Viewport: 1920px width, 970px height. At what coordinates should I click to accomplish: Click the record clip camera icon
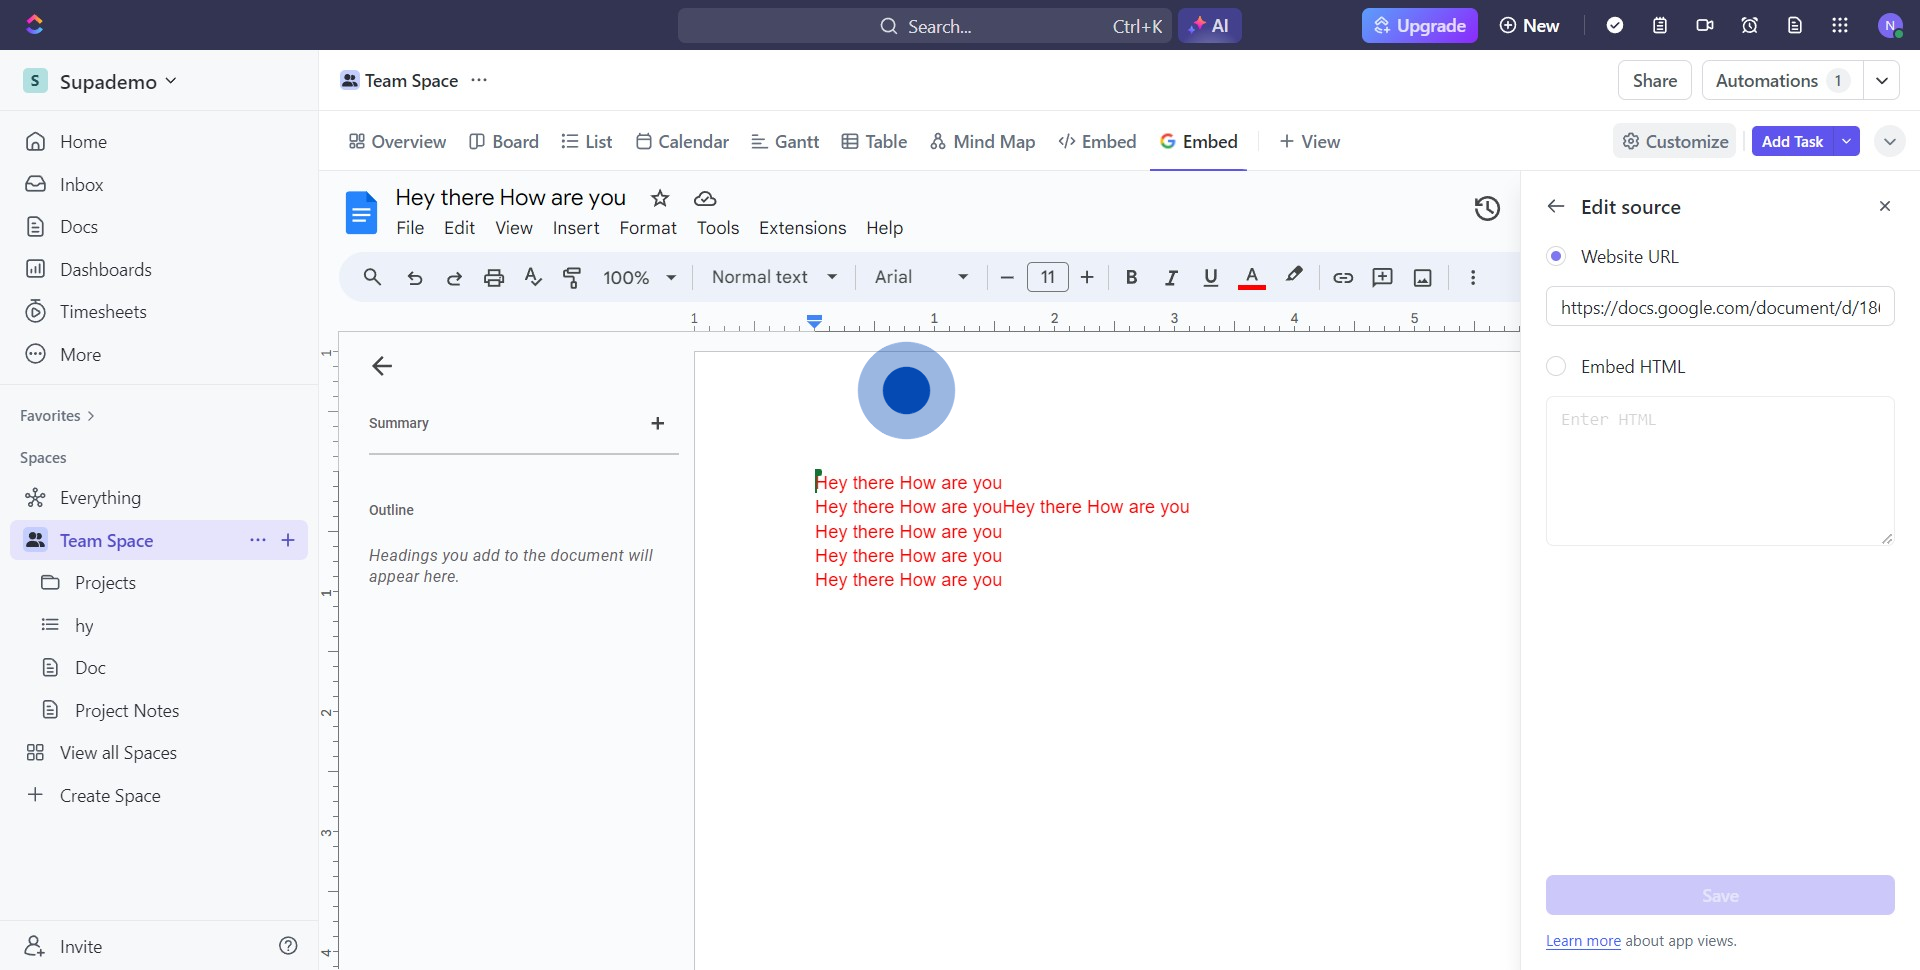[x=1705, y=26]
